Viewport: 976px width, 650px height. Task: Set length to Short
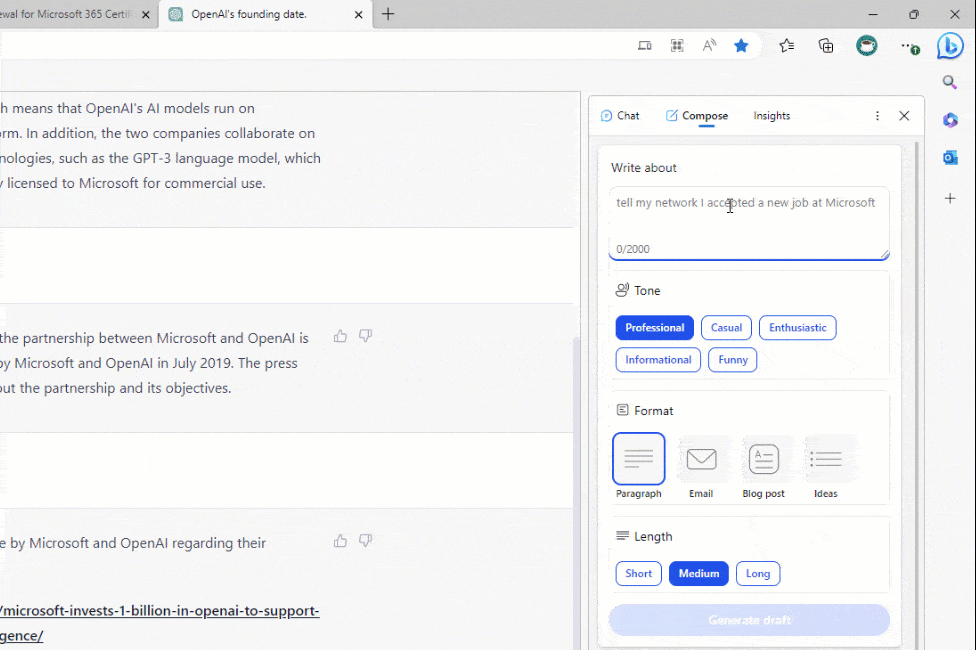[x=639, y=573]
